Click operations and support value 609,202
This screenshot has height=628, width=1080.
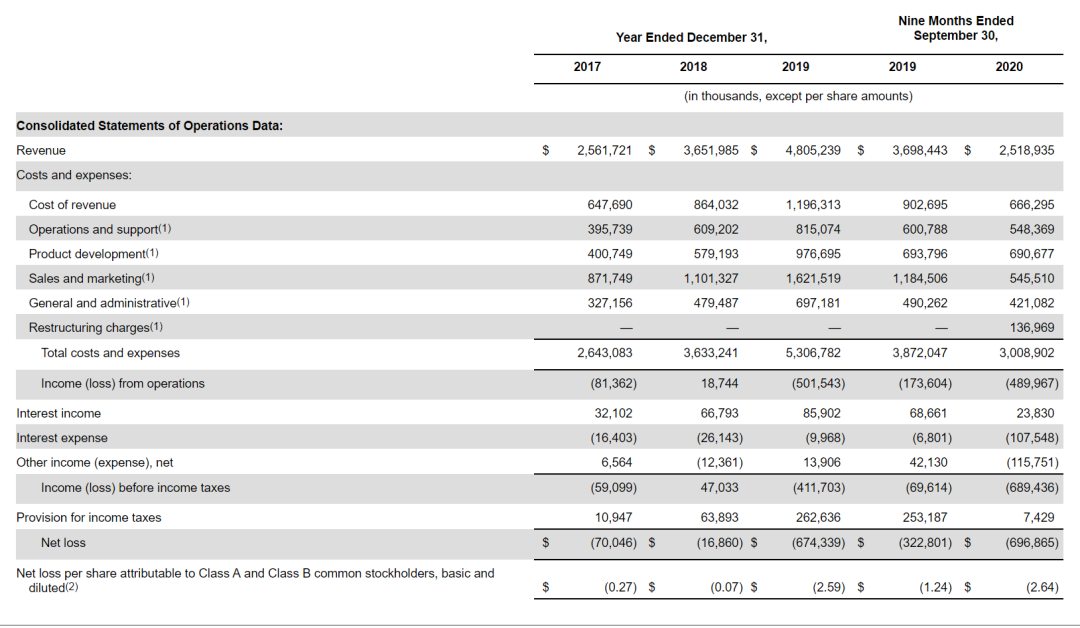[x=716, y=229]
